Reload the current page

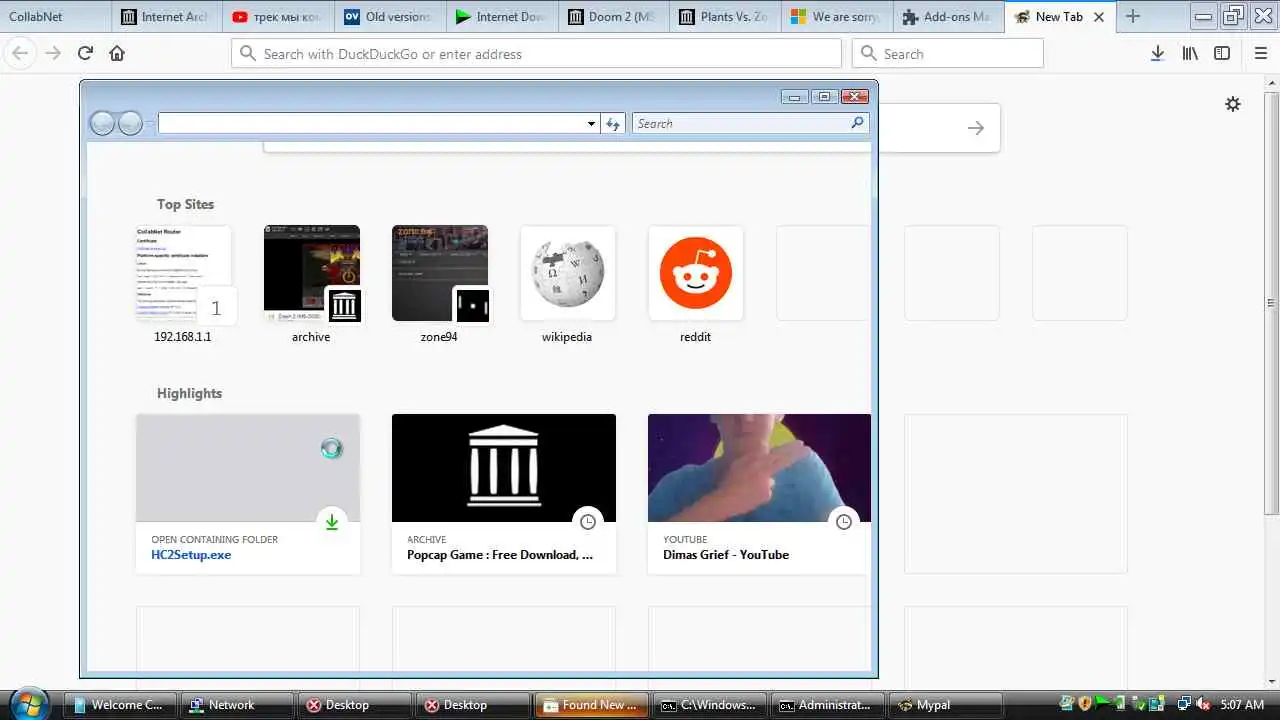tap(85, 54)
